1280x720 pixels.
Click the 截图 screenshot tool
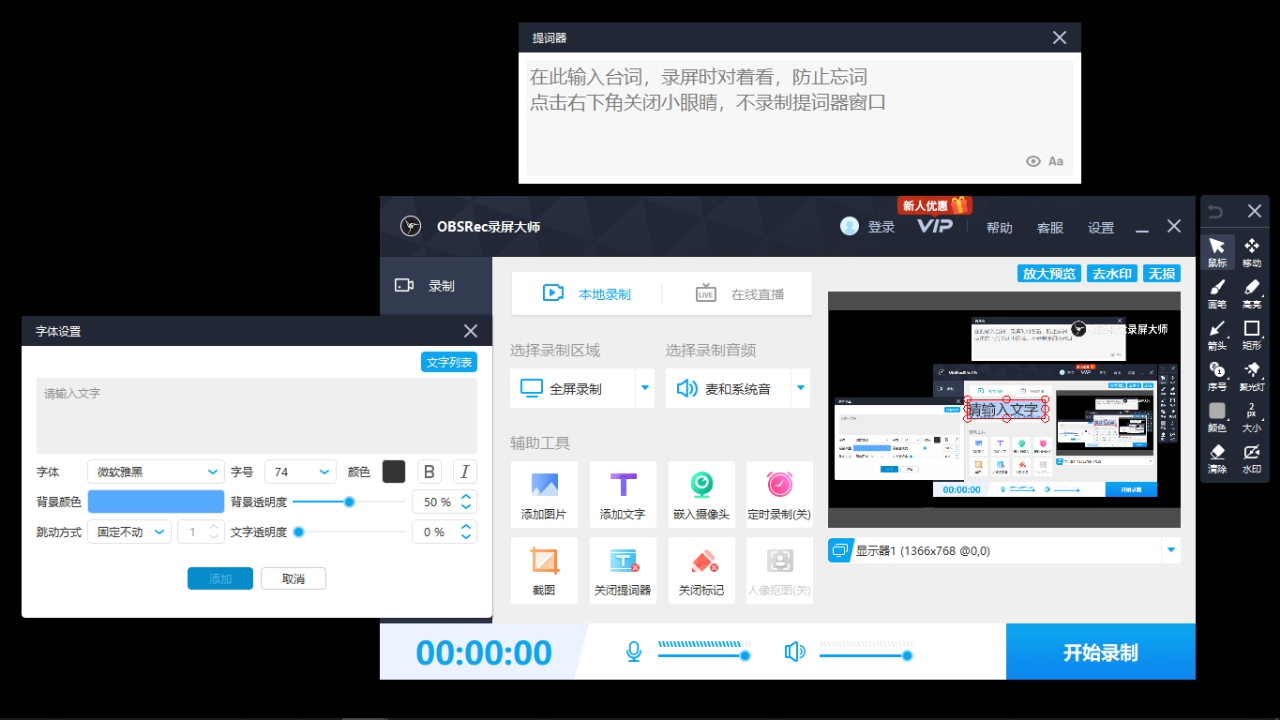tap(544, 570)
